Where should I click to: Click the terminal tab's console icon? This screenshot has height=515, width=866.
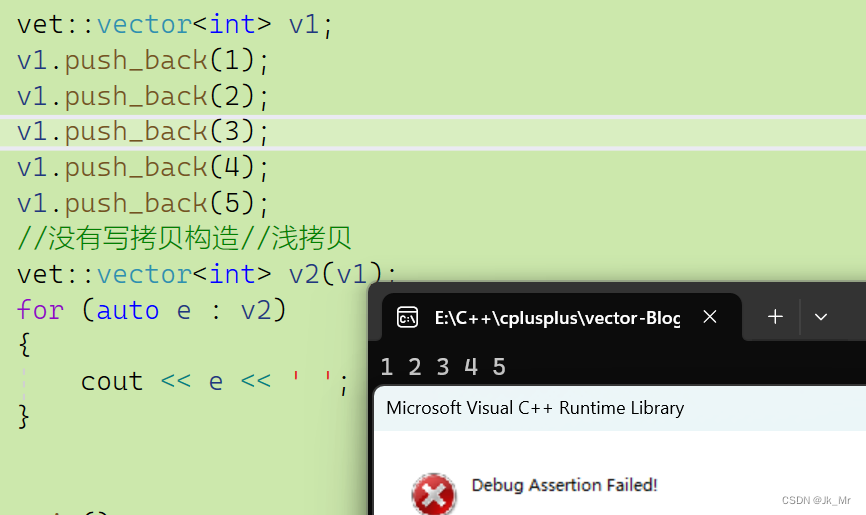point(407,317)
